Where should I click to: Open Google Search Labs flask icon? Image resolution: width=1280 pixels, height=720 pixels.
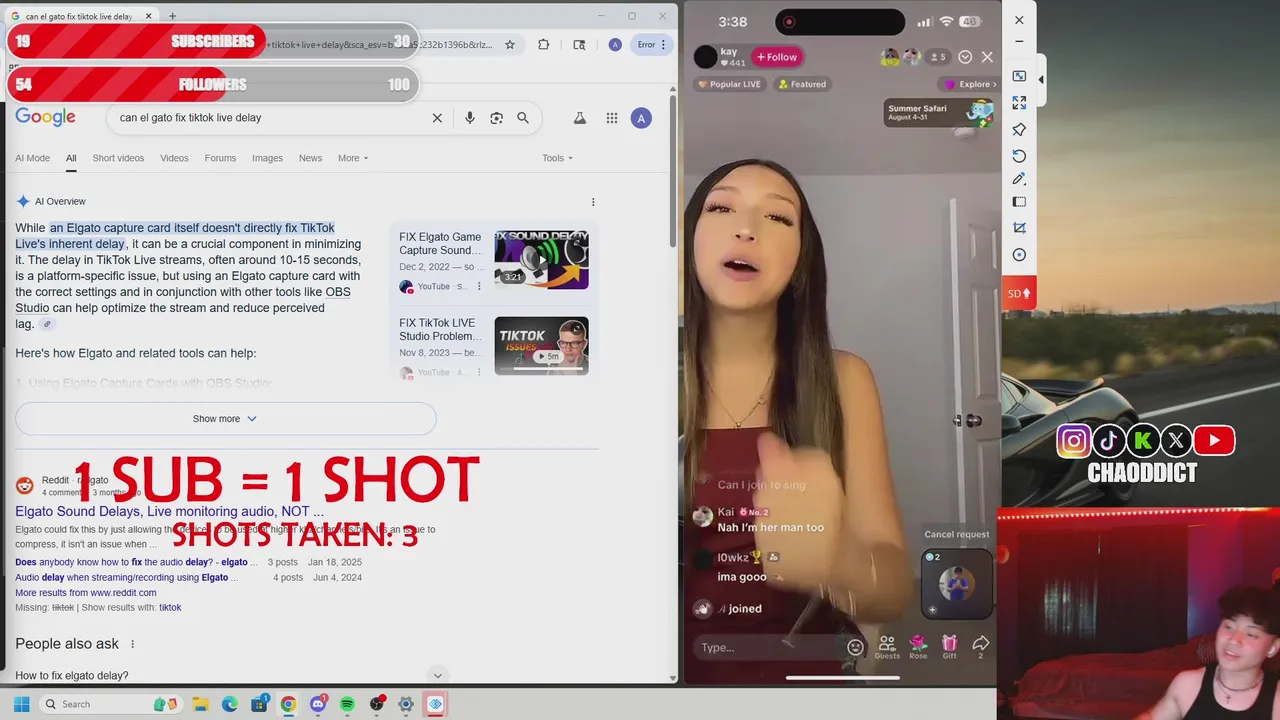[579, 118]
